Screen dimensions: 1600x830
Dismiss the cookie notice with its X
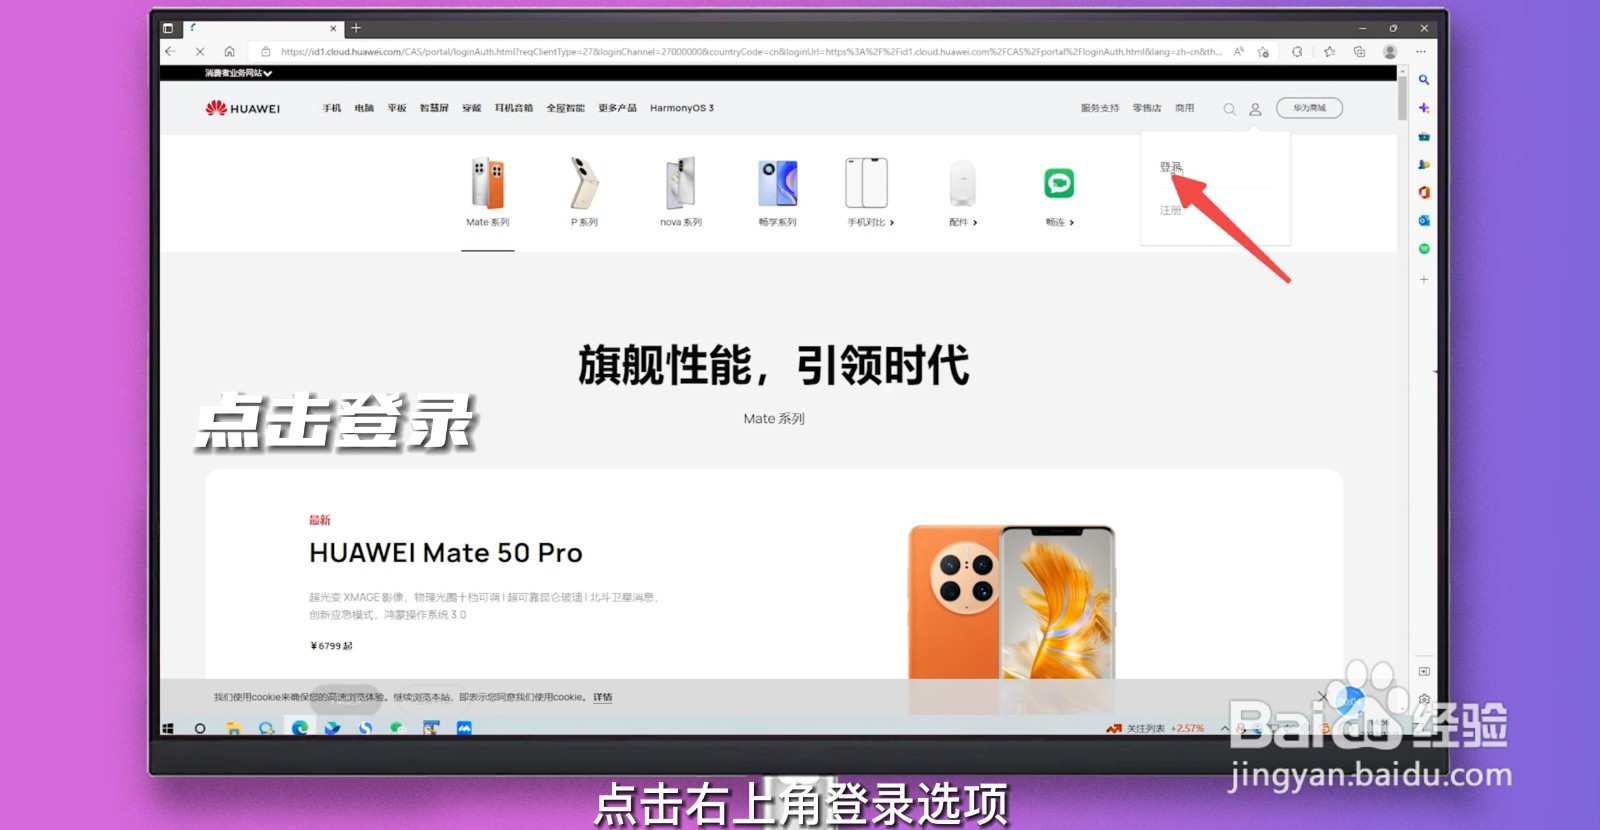(1323, 697)
